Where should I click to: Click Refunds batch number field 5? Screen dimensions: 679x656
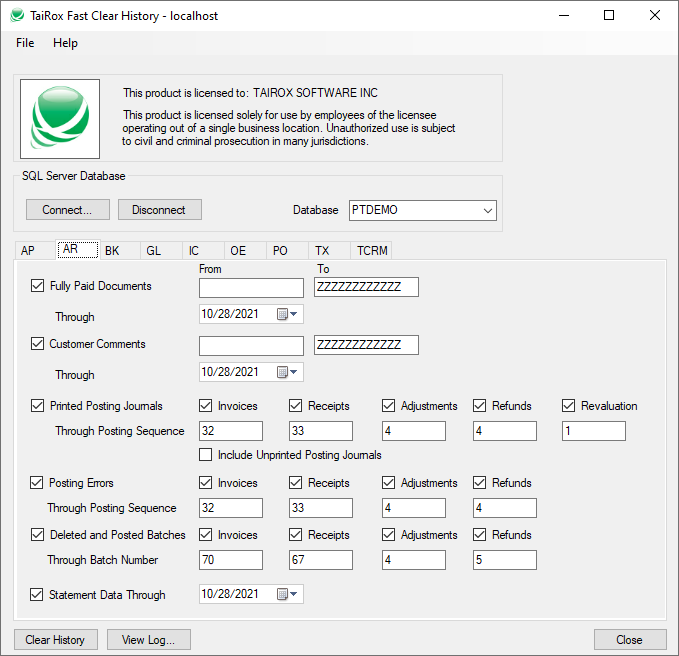[x=505, y=560]
